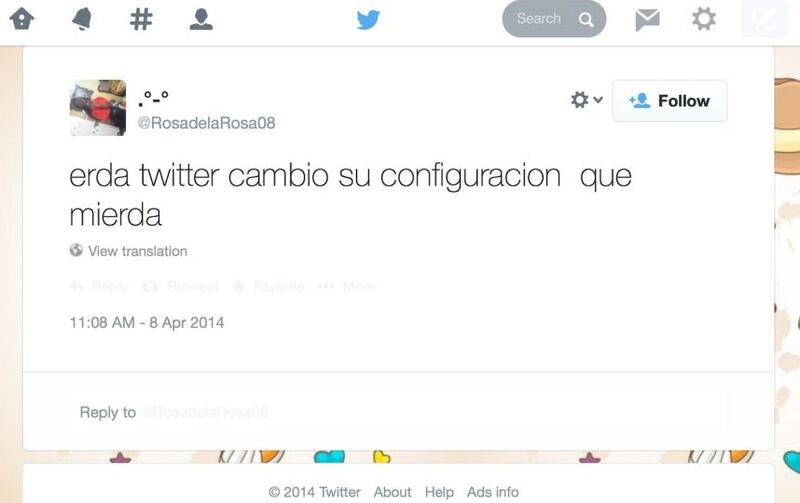Screen dimensions: 800x503
Task: Open the tweet author's avatar
Action: (x=98, y=108)
